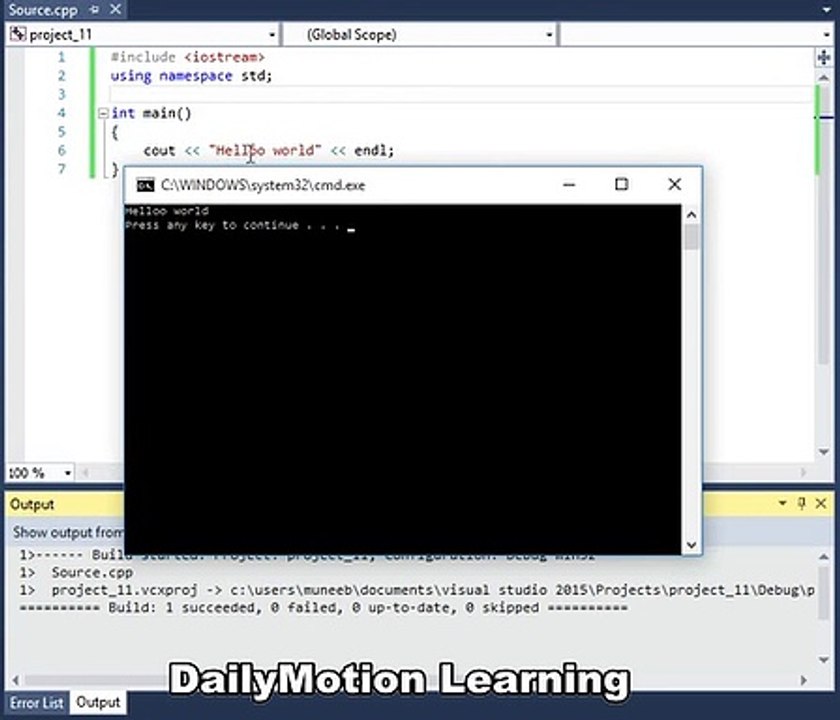This screenshot has width=840, height=720.
Task: Click the Output horizontal scrollbar right arrow
Action: (803, 680)
